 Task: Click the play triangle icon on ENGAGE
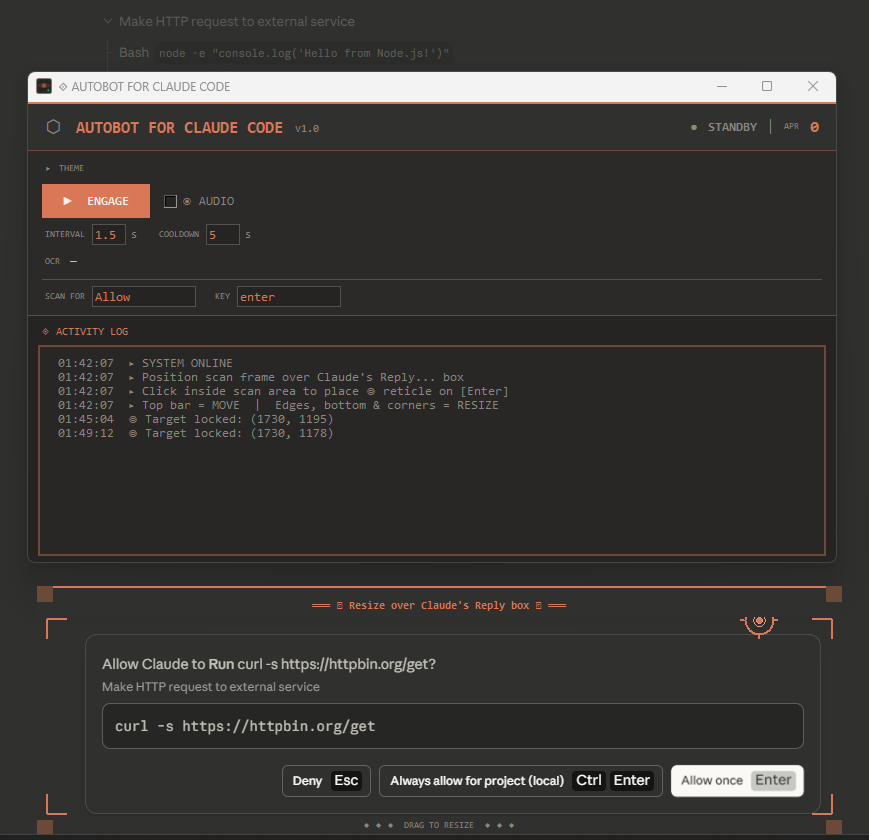click(67, 201)
